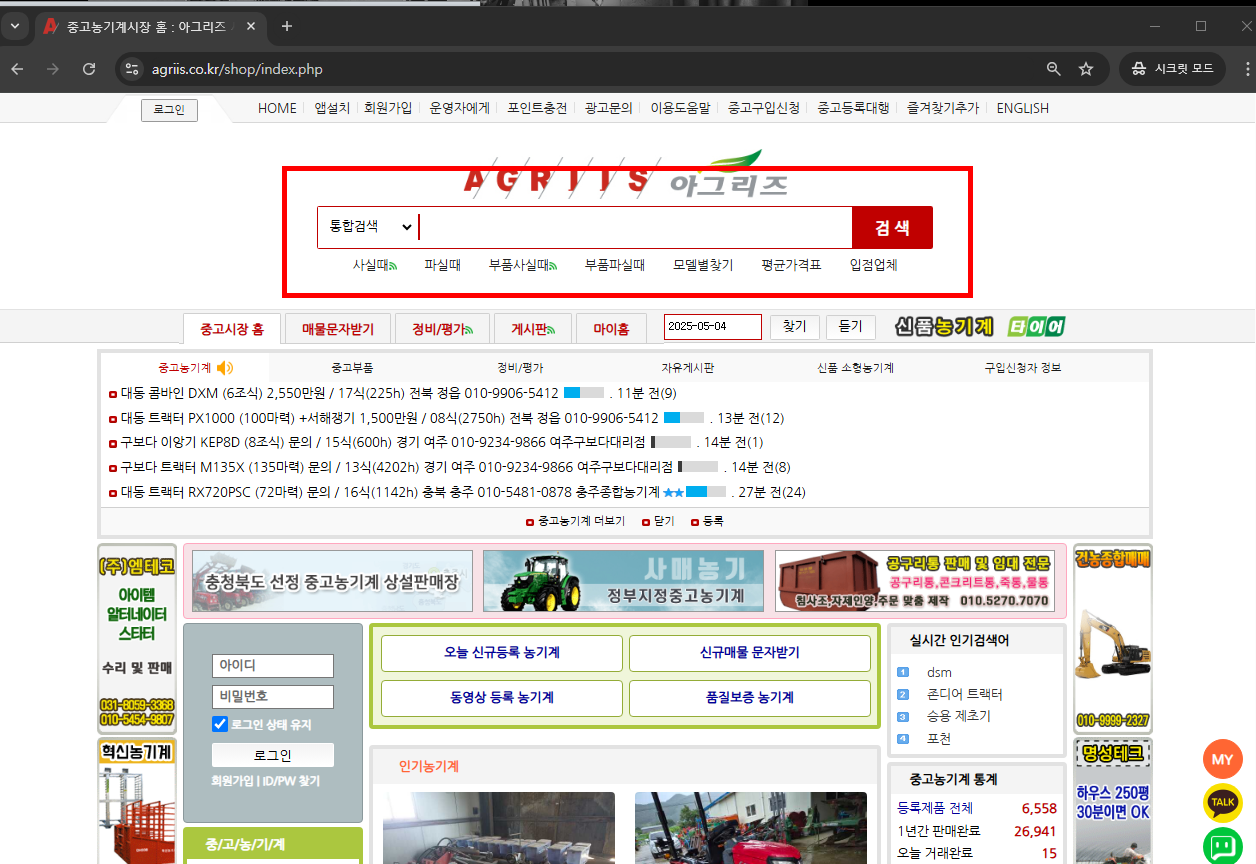Viewport: 1256px width, 864px height.
Task: Click the green chat bubble icon at bottom right
Action: coord(1222,846)
